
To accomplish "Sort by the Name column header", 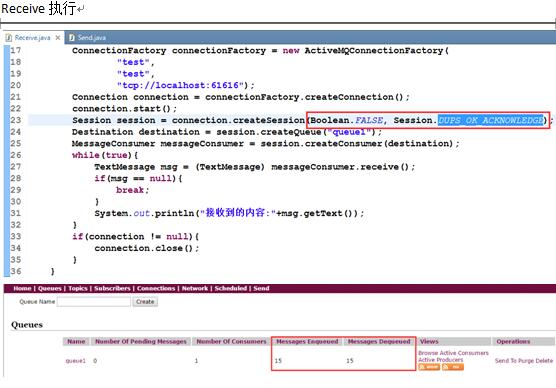I will pos(76,341).
